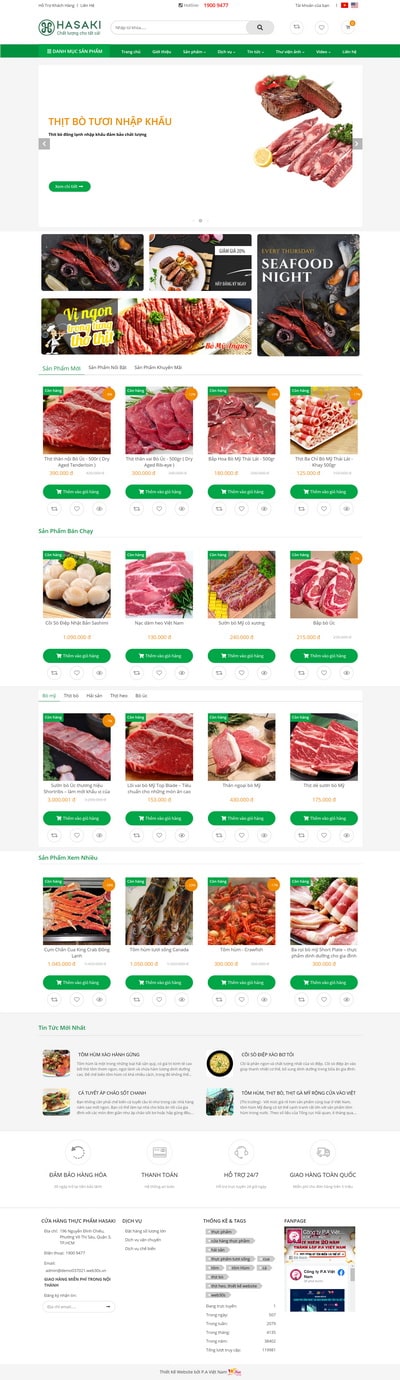Open the shopping cart icon

349,27
